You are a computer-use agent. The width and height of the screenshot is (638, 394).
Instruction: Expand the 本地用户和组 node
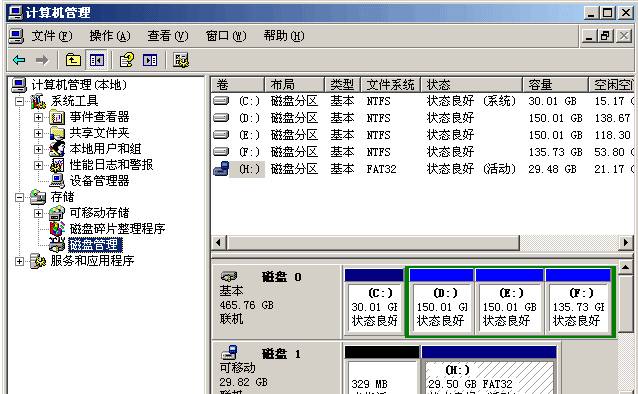pos(38,149)
